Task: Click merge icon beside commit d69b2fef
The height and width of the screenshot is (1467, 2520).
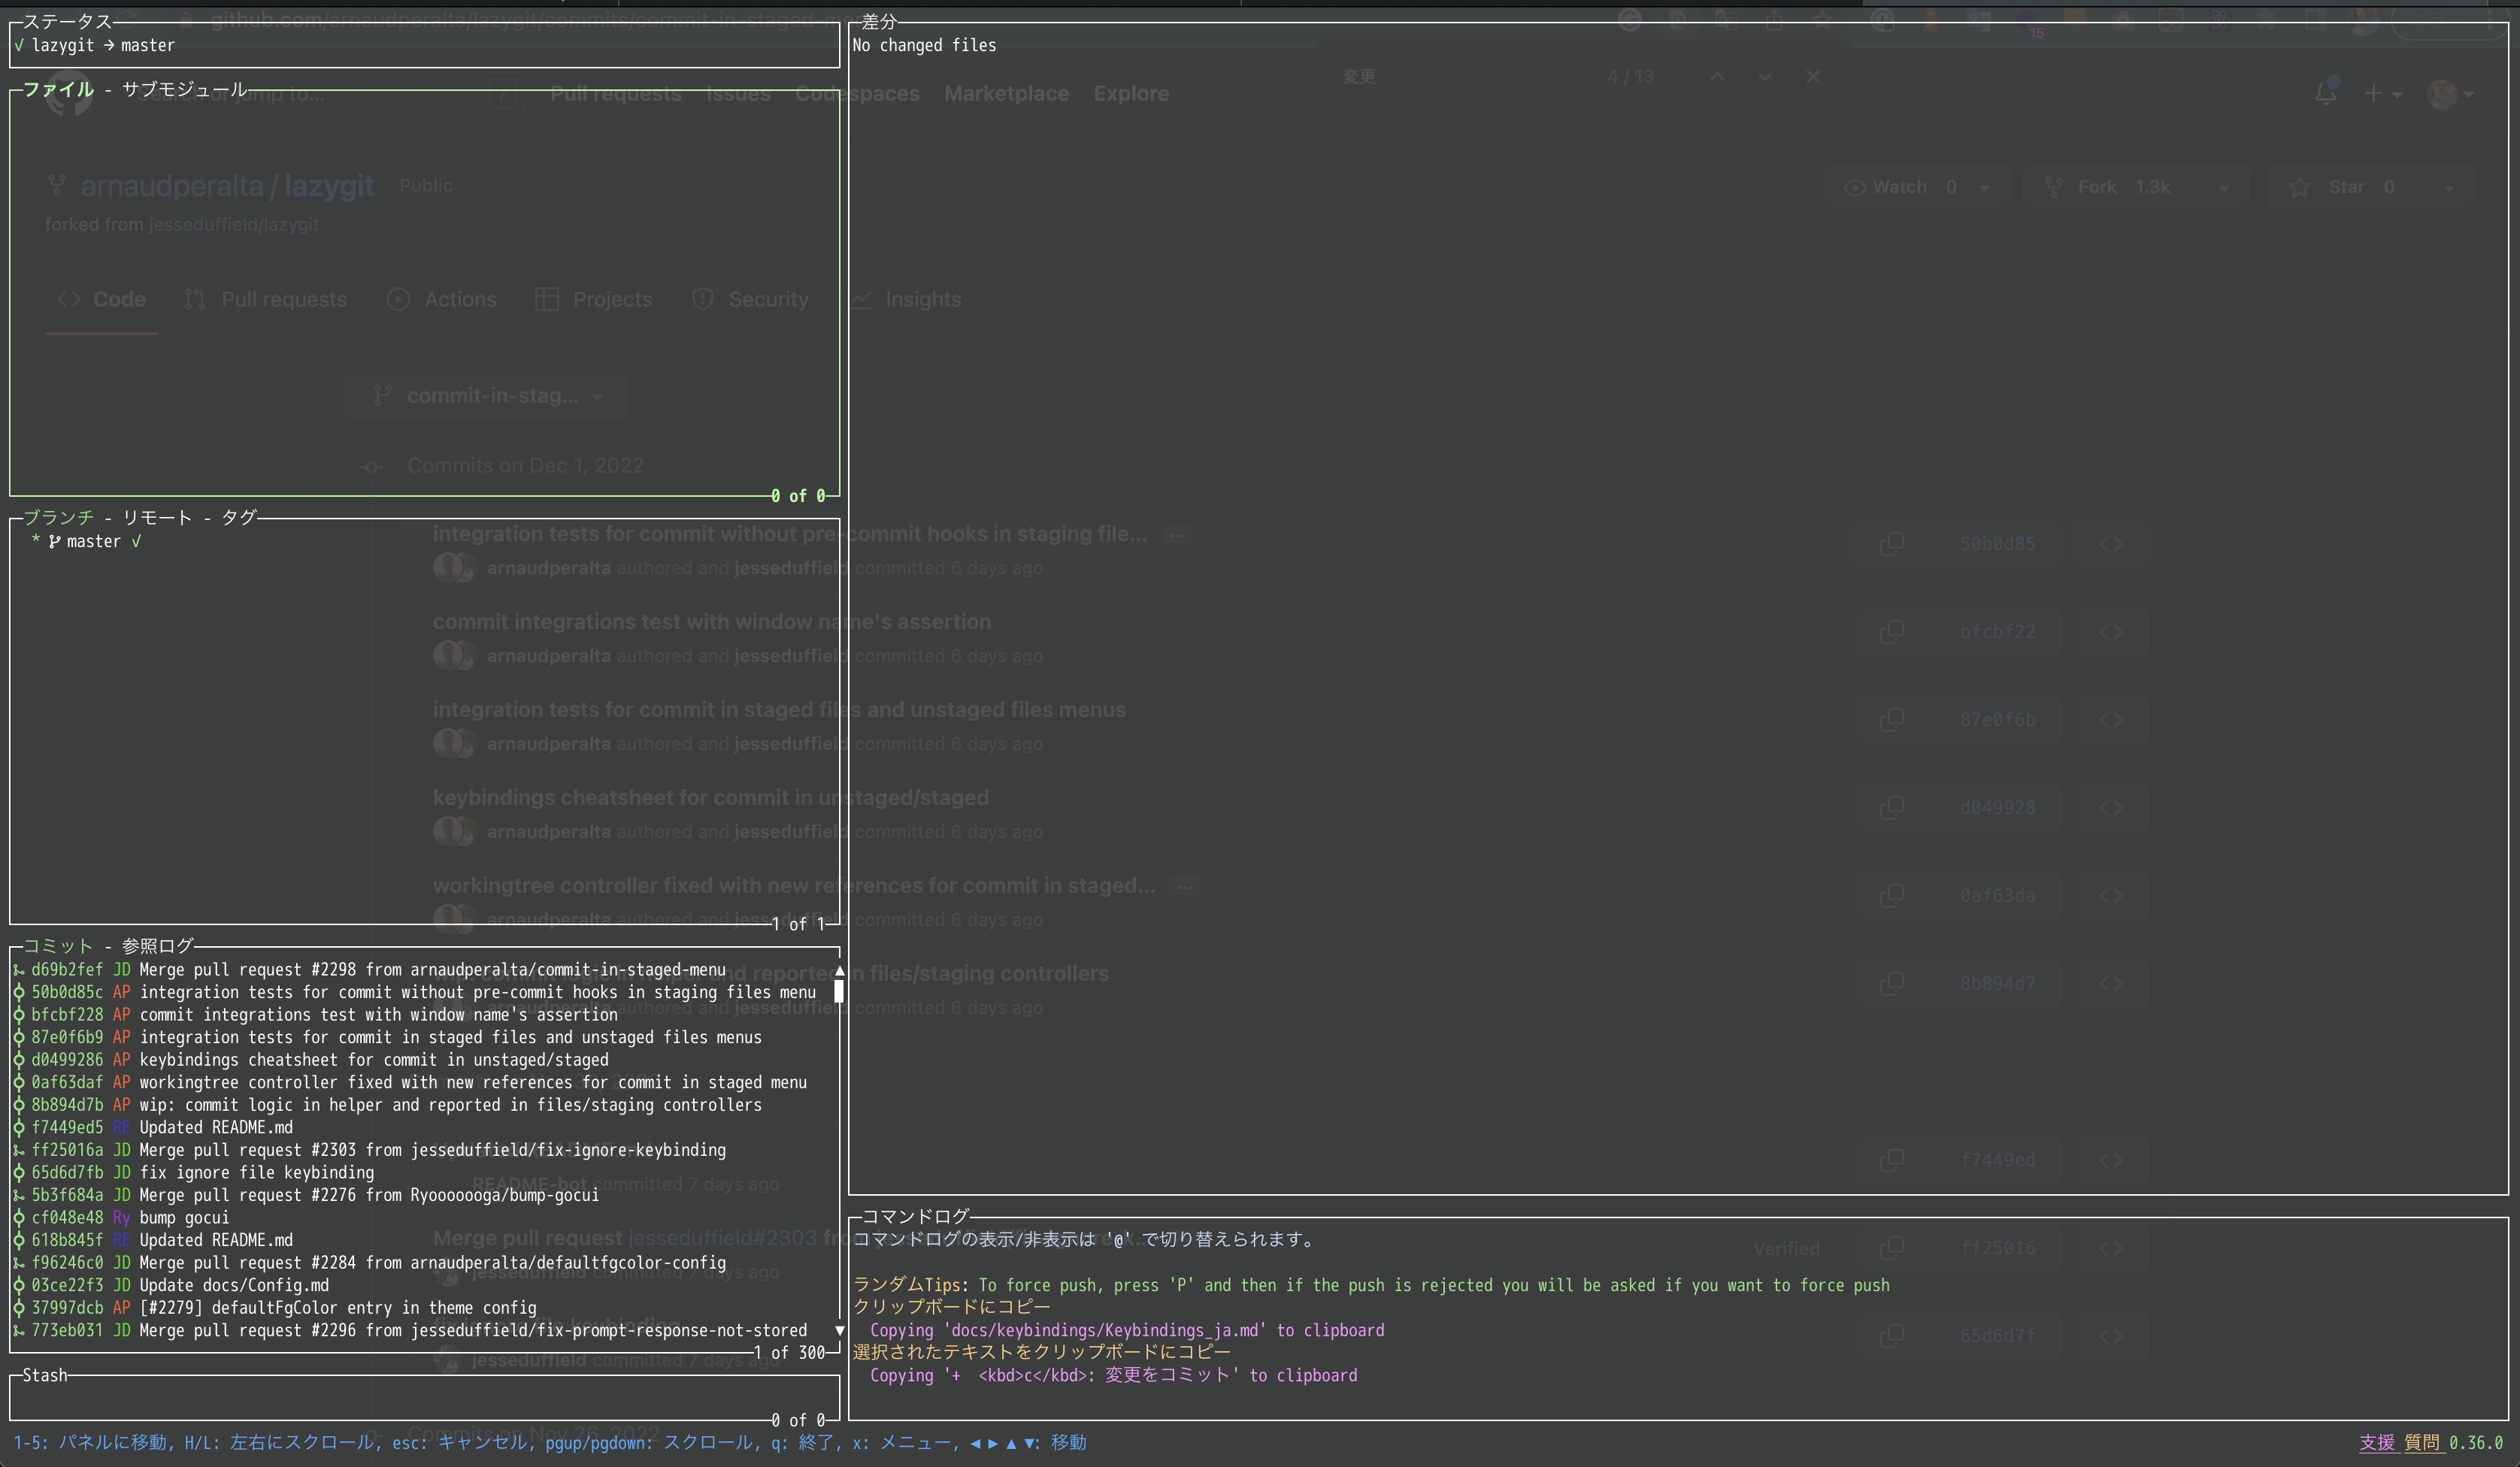Action: click(x=18, y=970)
